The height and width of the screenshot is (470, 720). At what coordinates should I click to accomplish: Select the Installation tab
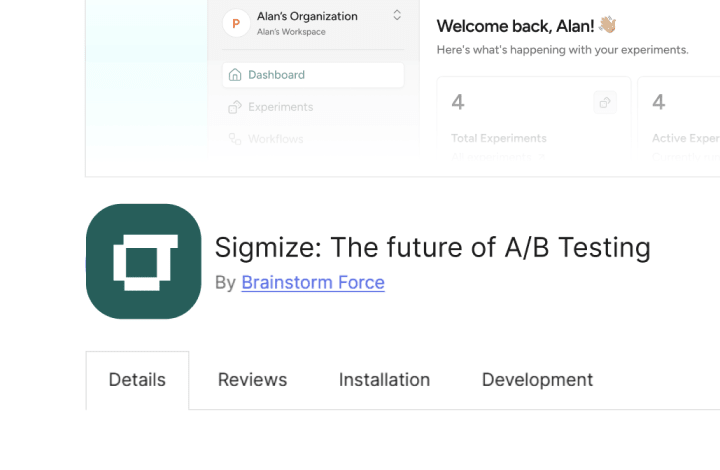[384, 380]
